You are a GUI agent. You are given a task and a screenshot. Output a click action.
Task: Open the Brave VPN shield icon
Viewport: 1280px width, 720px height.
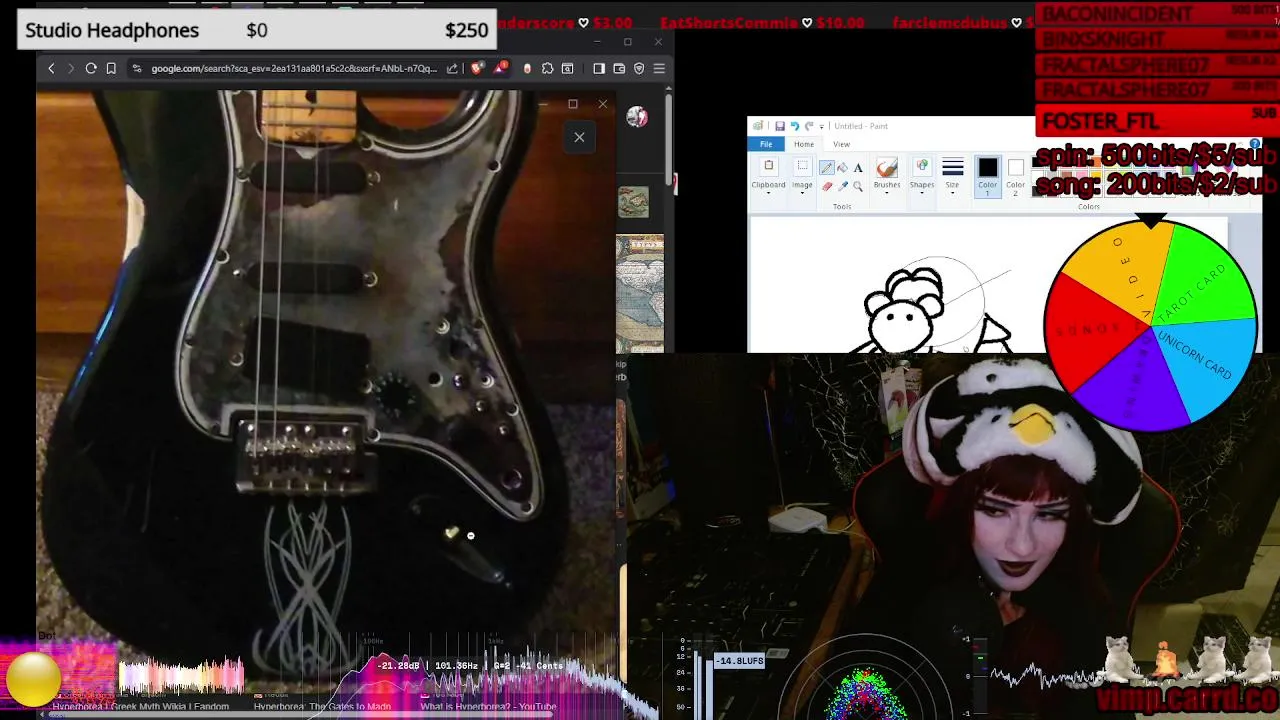[x=639, y=68]
